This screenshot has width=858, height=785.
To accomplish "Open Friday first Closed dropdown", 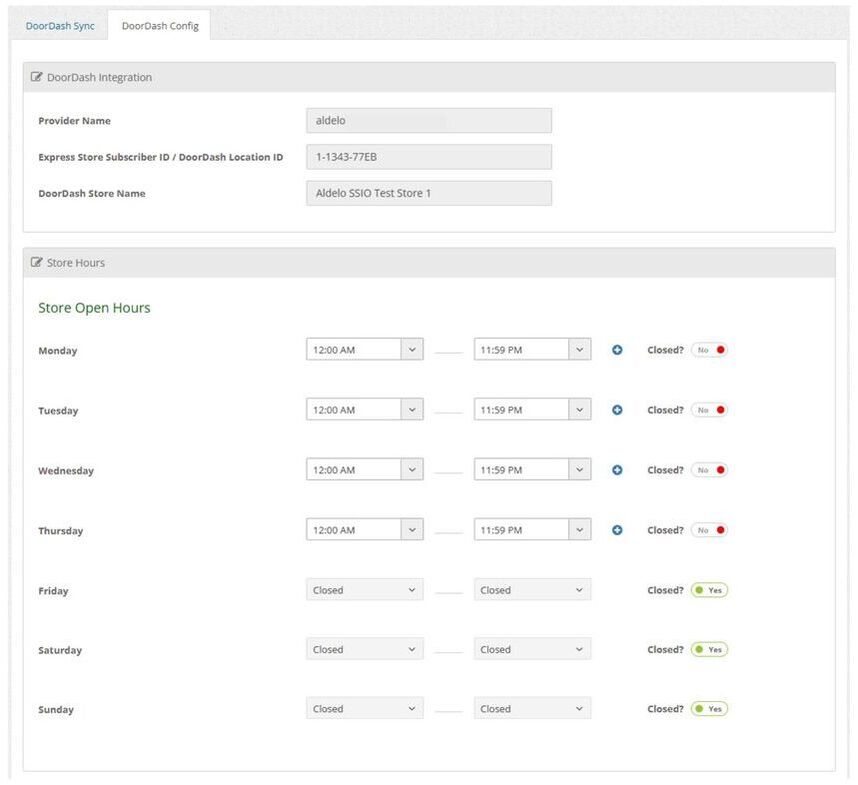I will 364,590.
